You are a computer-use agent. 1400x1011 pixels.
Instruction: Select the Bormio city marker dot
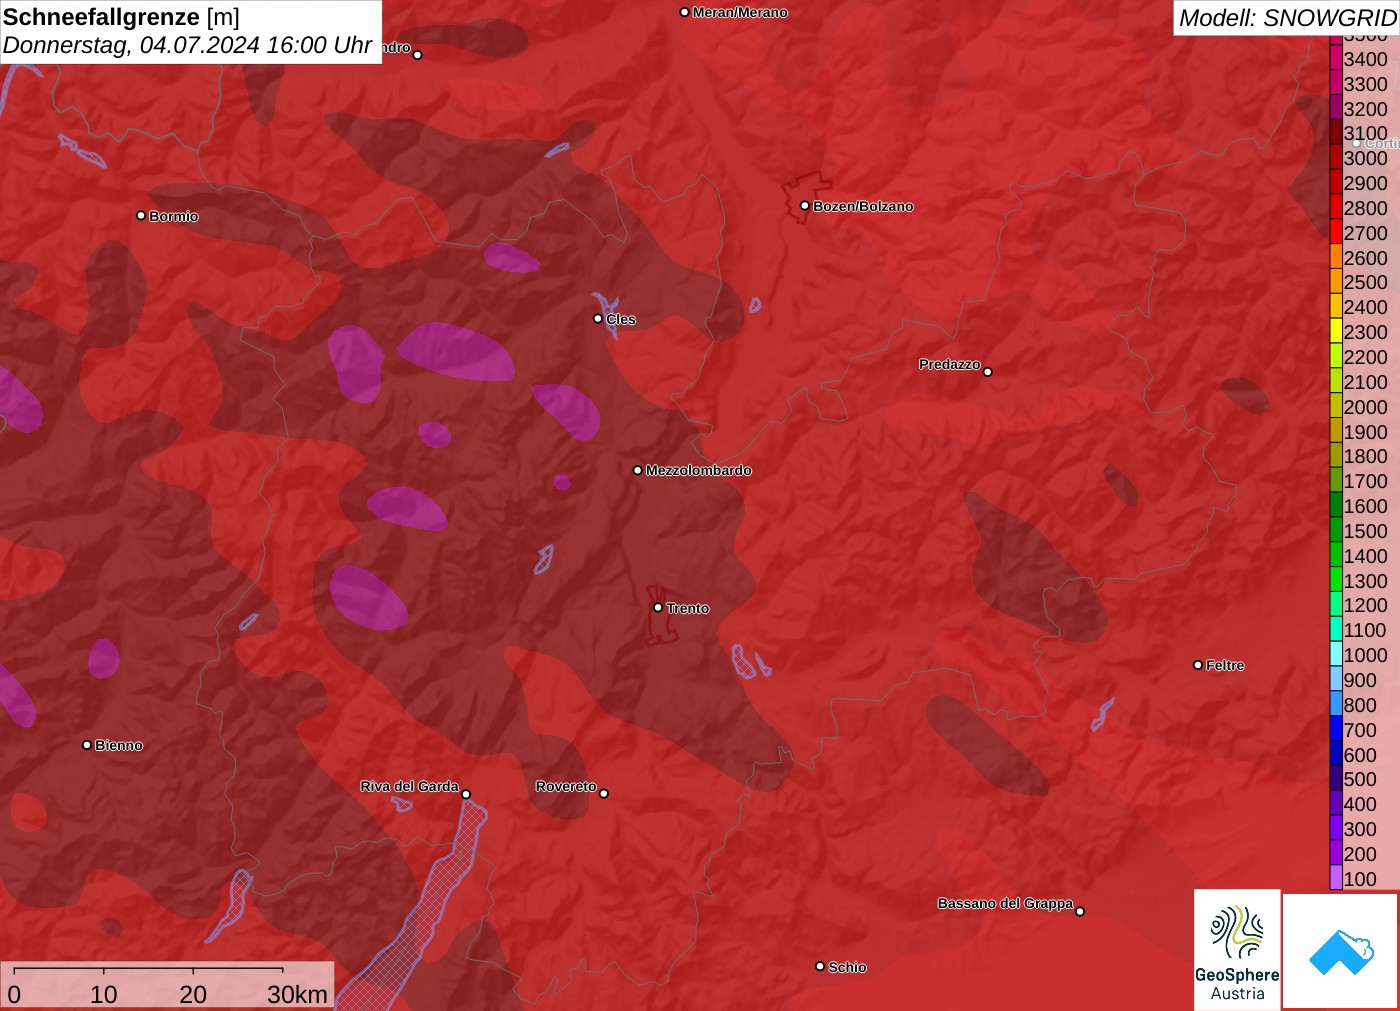(141, 215)
